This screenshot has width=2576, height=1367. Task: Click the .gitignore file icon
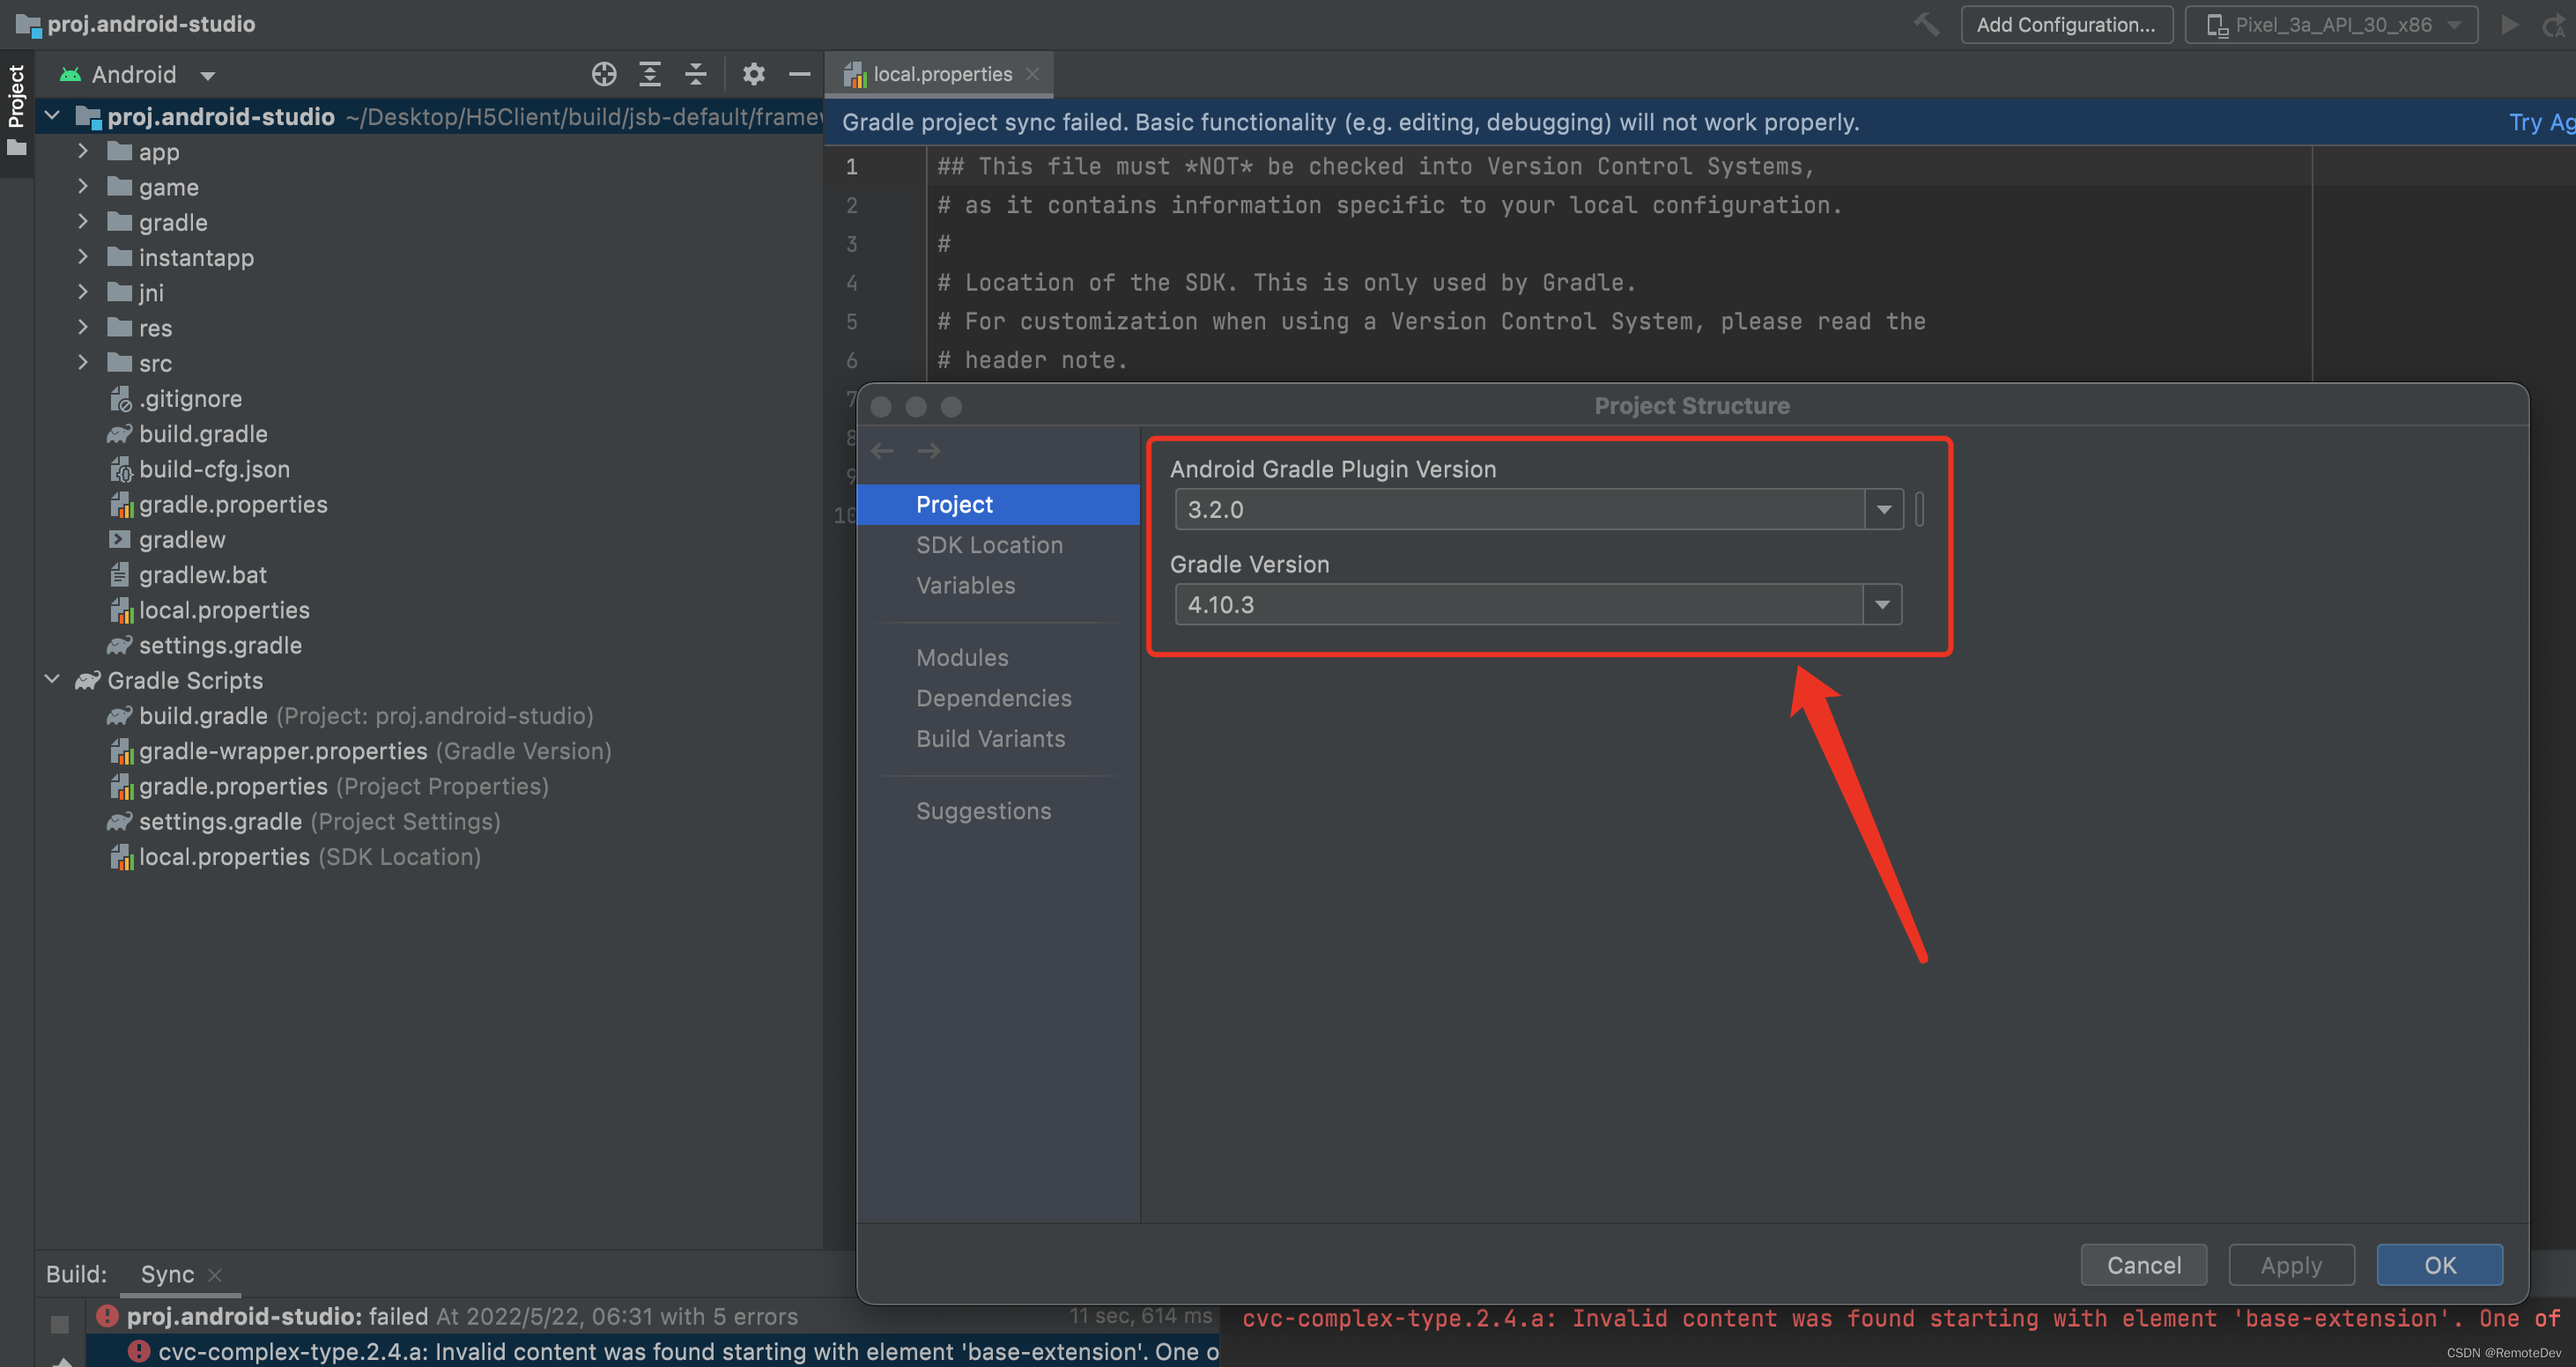[120, 399]
